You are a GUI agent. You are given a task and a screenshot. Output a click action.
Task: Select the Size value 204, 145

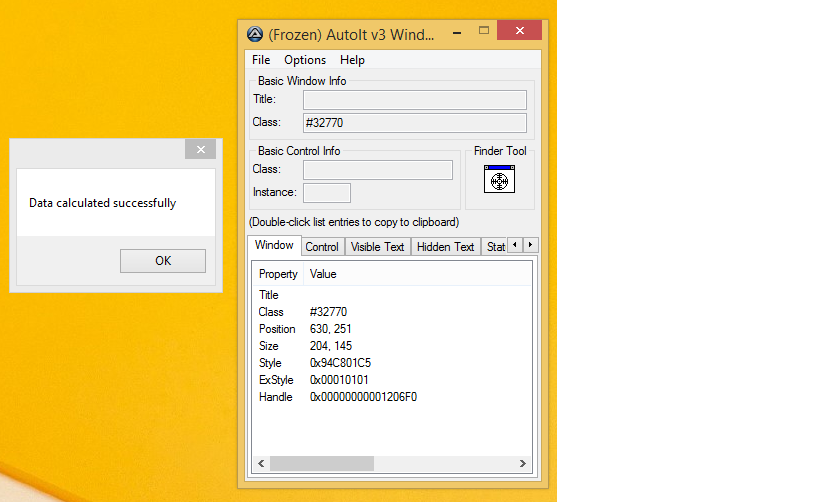tap(331, 346)
